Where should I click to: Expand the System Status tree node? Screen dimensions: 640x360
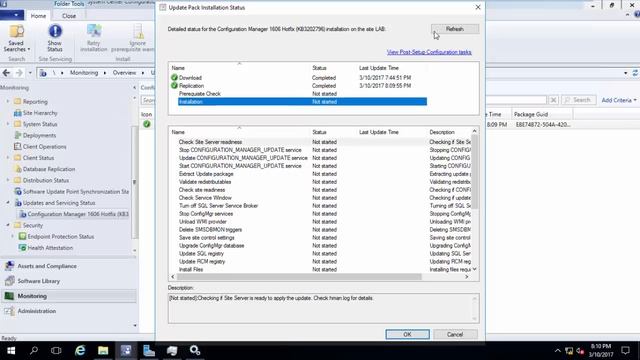(x=8, y=124)
